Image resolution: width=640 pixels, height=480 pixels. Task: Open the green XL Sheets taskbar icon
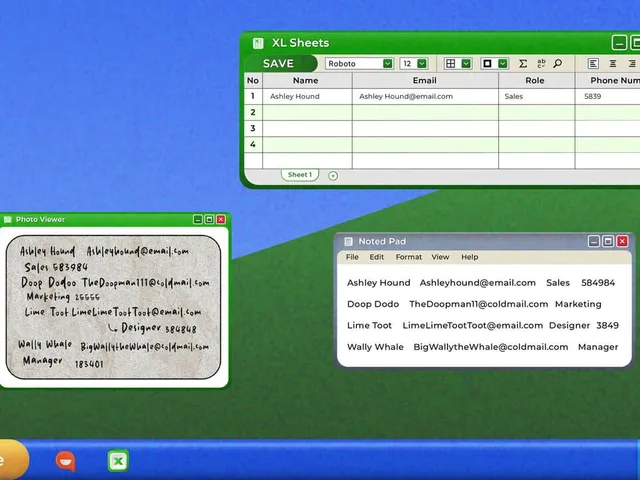pos(118,461)
